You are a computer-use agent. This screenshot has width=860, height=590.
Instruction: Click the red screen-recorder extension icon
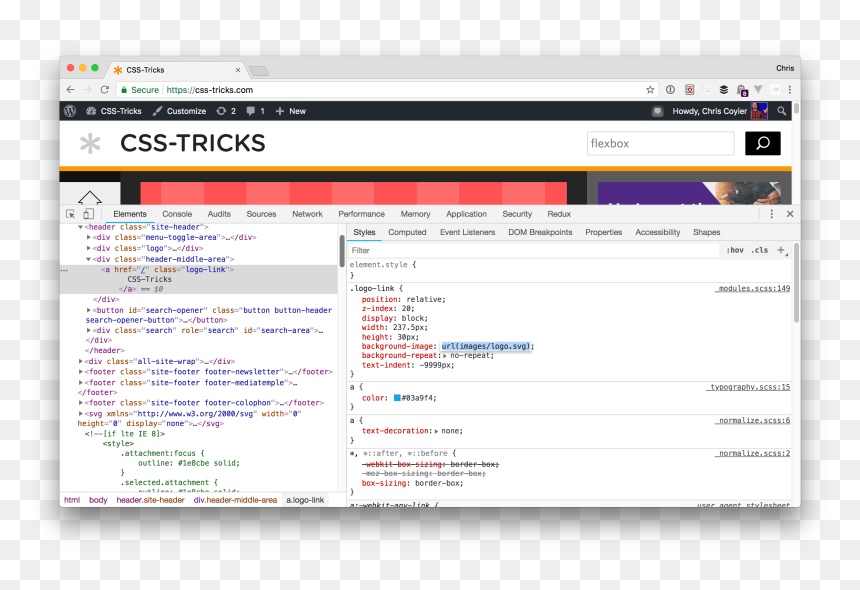(689, 90)
